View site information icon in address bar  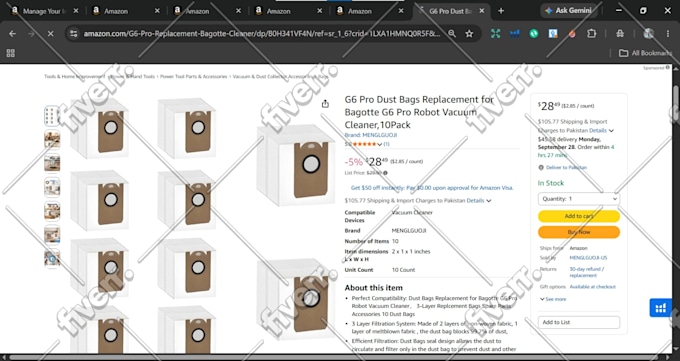click(74, 33)
